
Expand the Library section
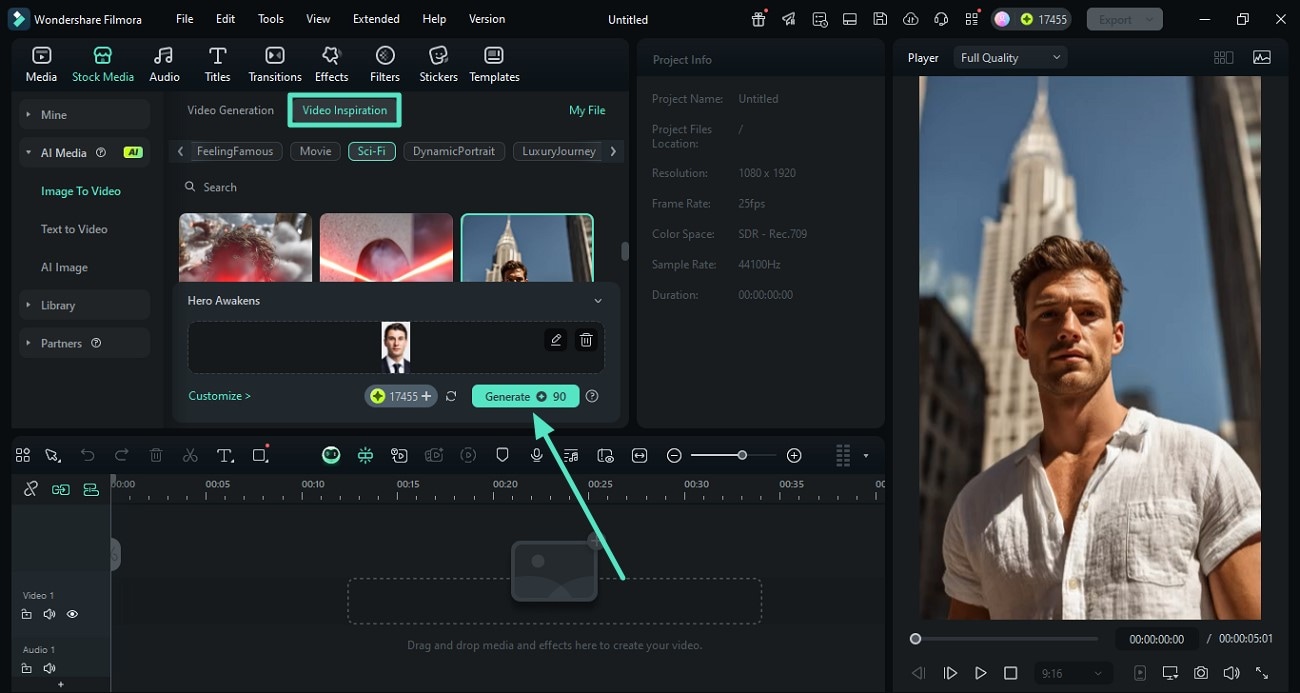85,305
